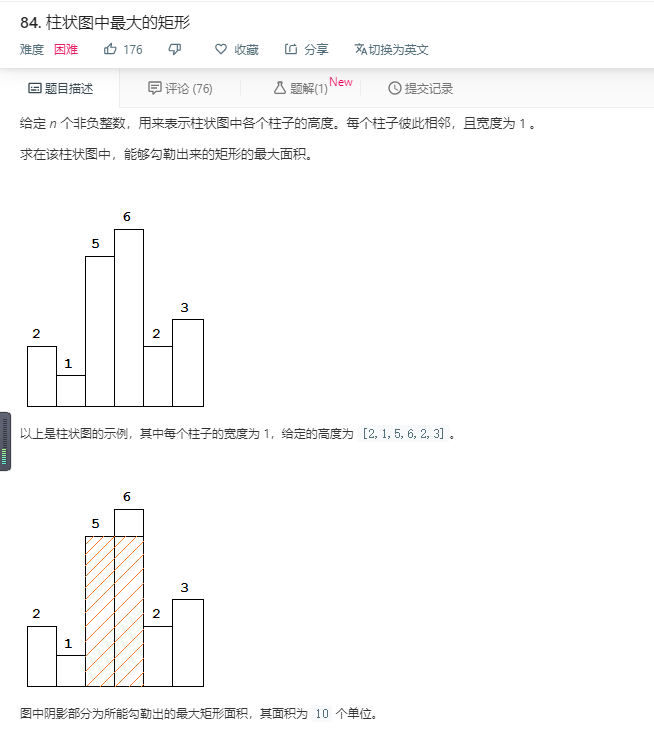Click the thumbs-up like icon
This screenshot has width=654, height=732.
tap(110, 49)
